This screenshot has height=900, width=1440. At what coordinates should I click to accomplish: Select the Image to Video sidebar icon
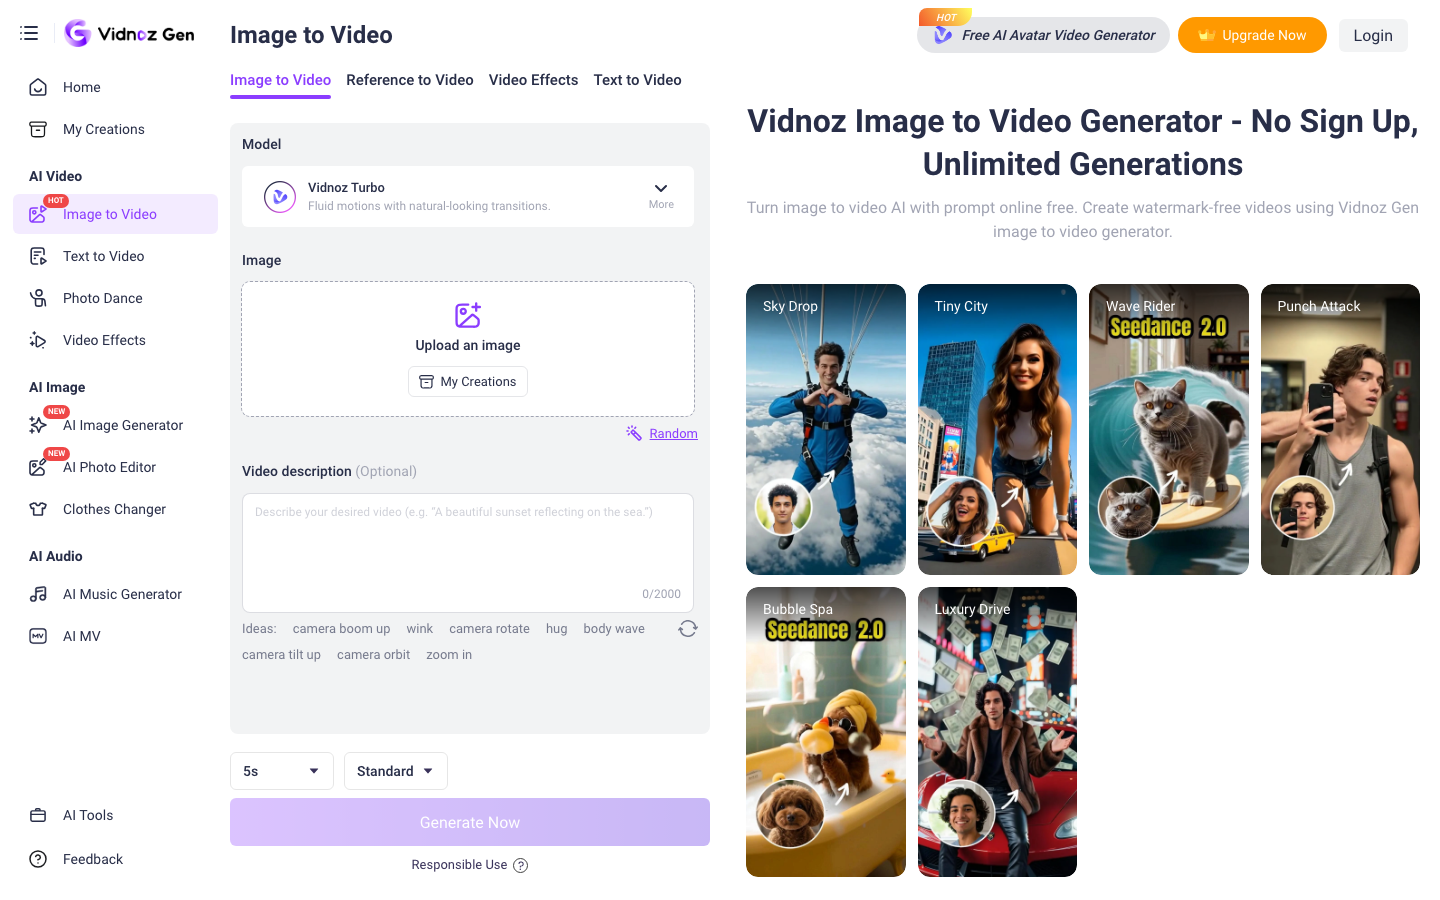(38, 214)
